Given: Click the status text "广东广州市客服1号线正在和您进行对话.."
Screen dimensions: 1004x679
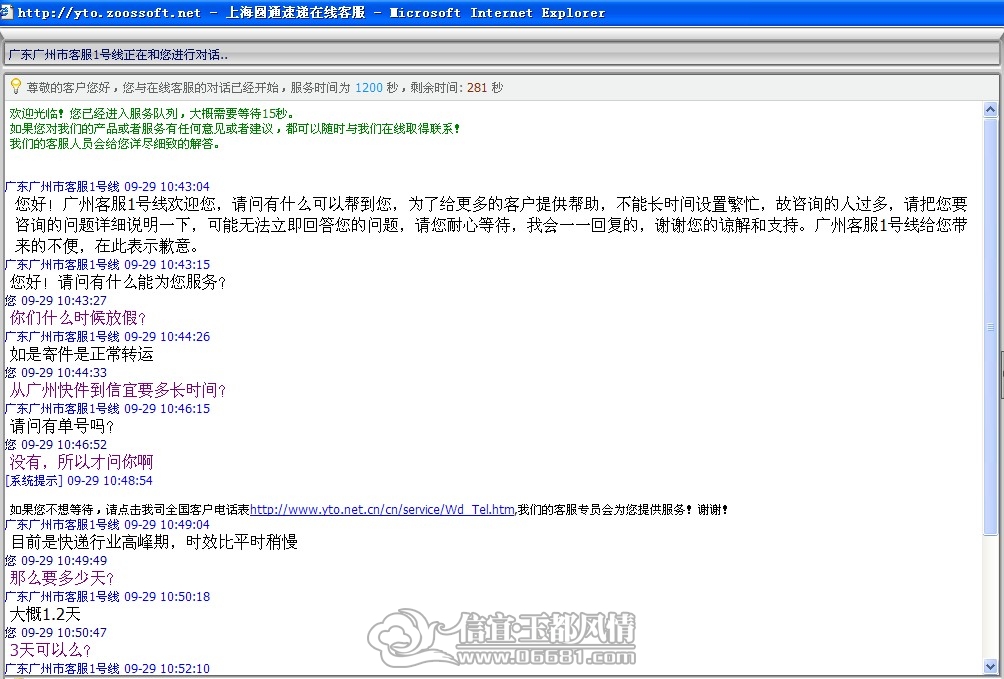Looking at the screenshot, I should click(x=118, y=55).
